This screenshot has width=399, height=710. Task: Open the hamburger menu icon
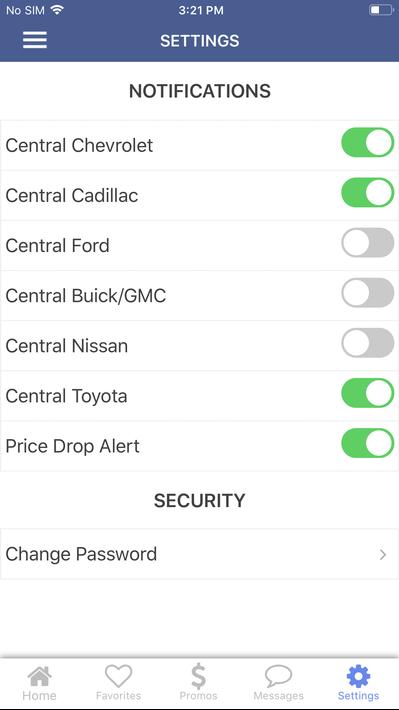[x=35, y=40]
